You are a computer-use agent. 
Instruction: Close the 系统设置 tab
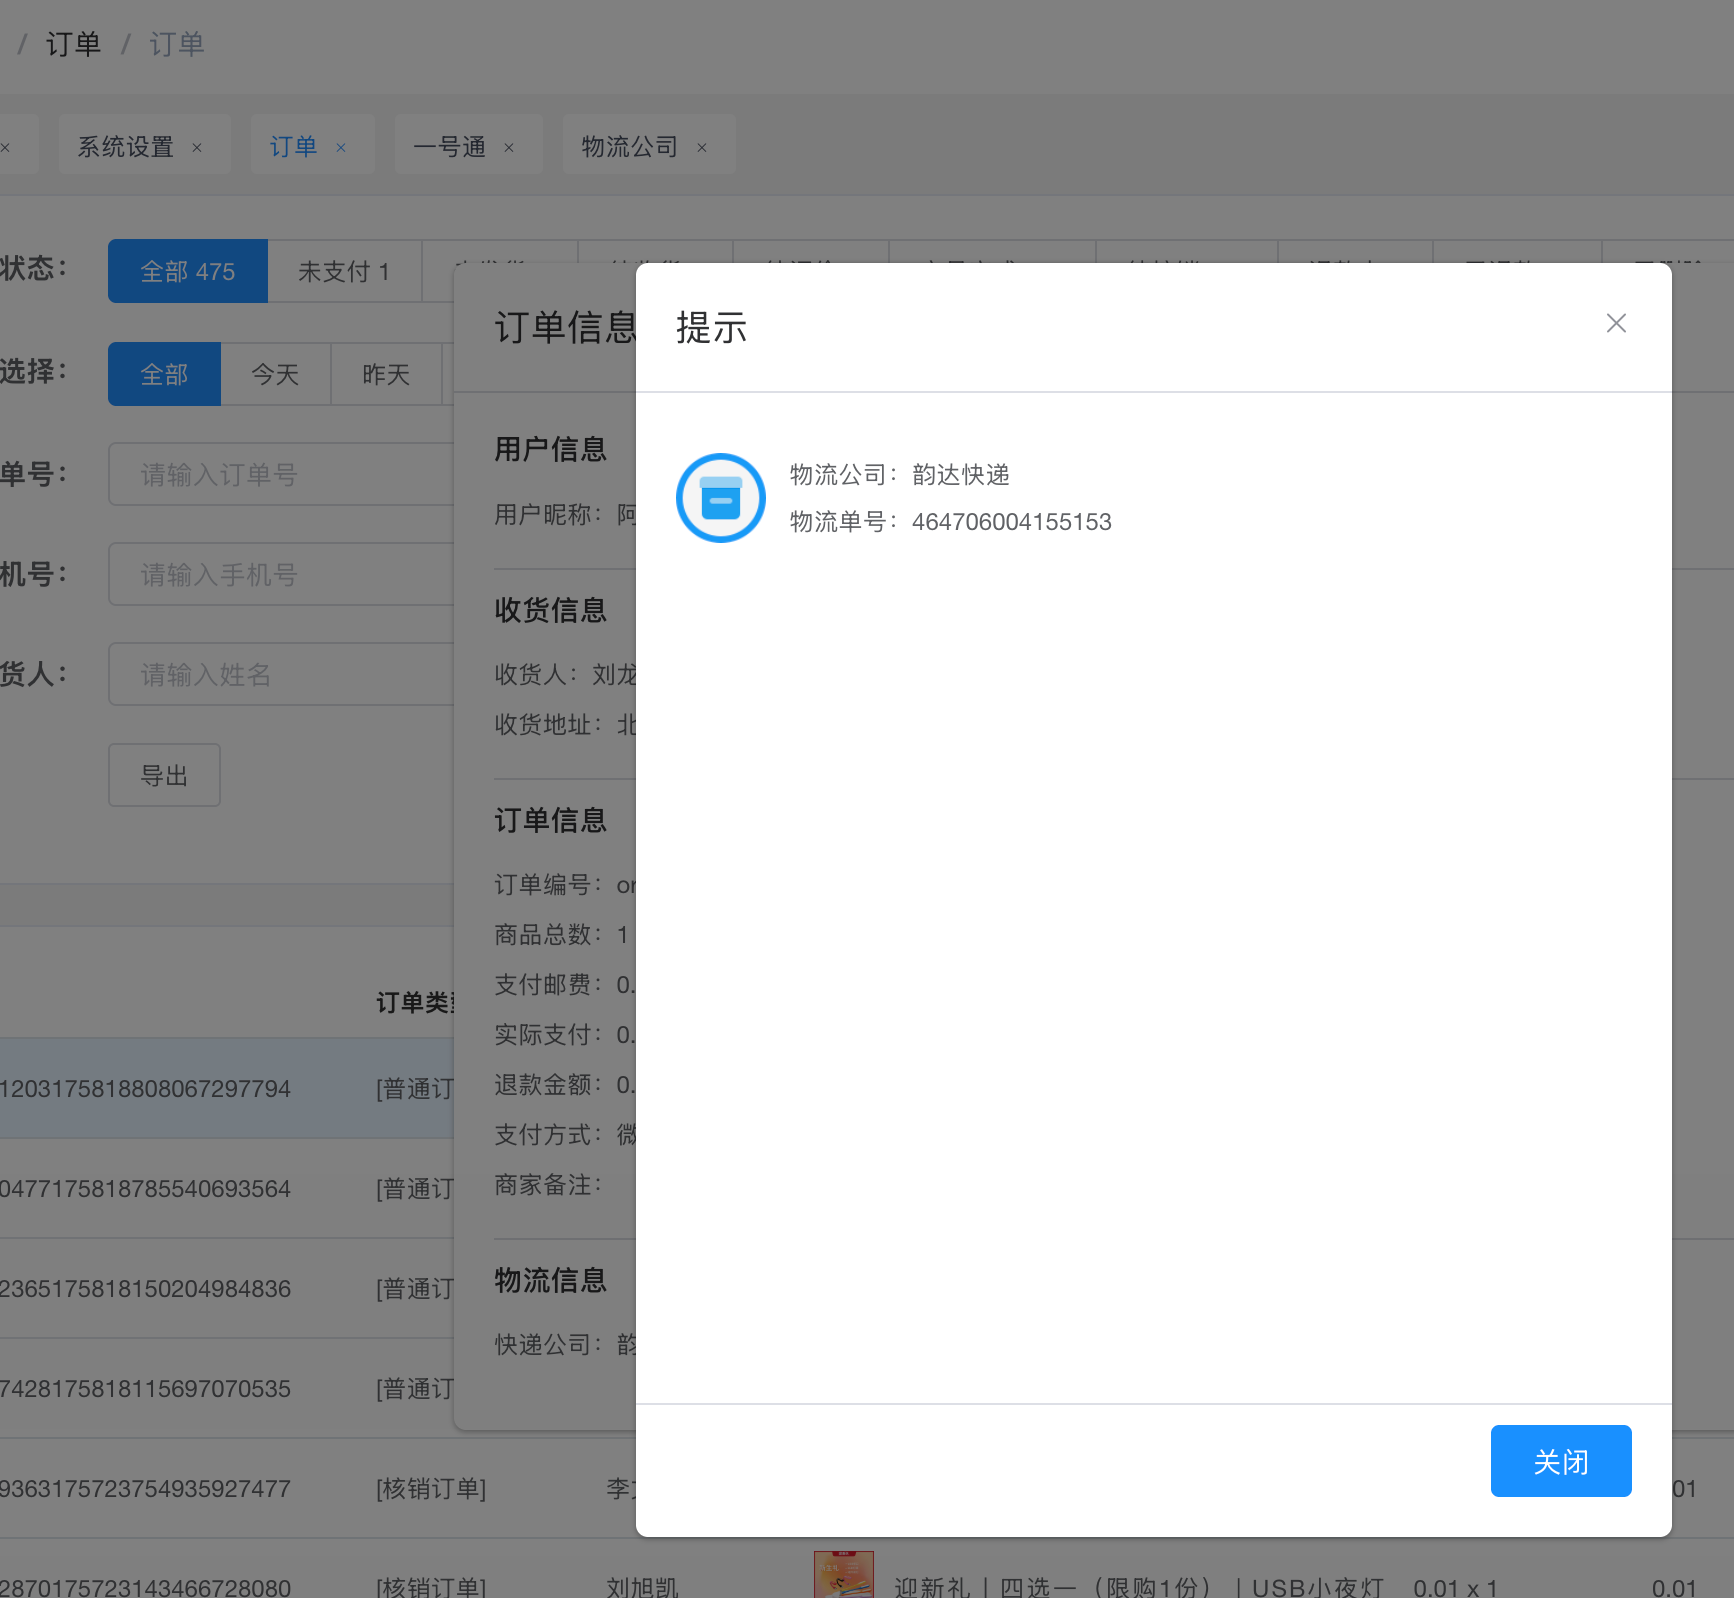(x=197, y=148)
